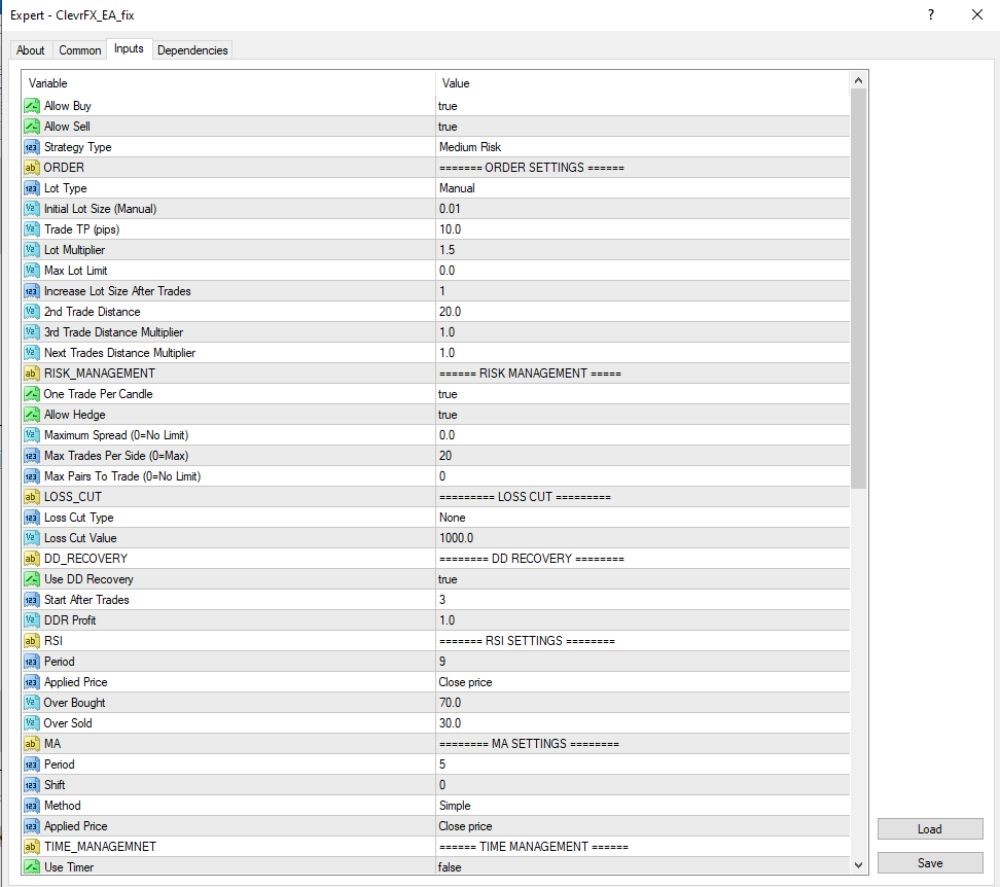Image resolution: width=1000 pixels, height=887 pixels.
Task: Click the TIME_MANAGEMNET string icon
Action: click(31, 847)
